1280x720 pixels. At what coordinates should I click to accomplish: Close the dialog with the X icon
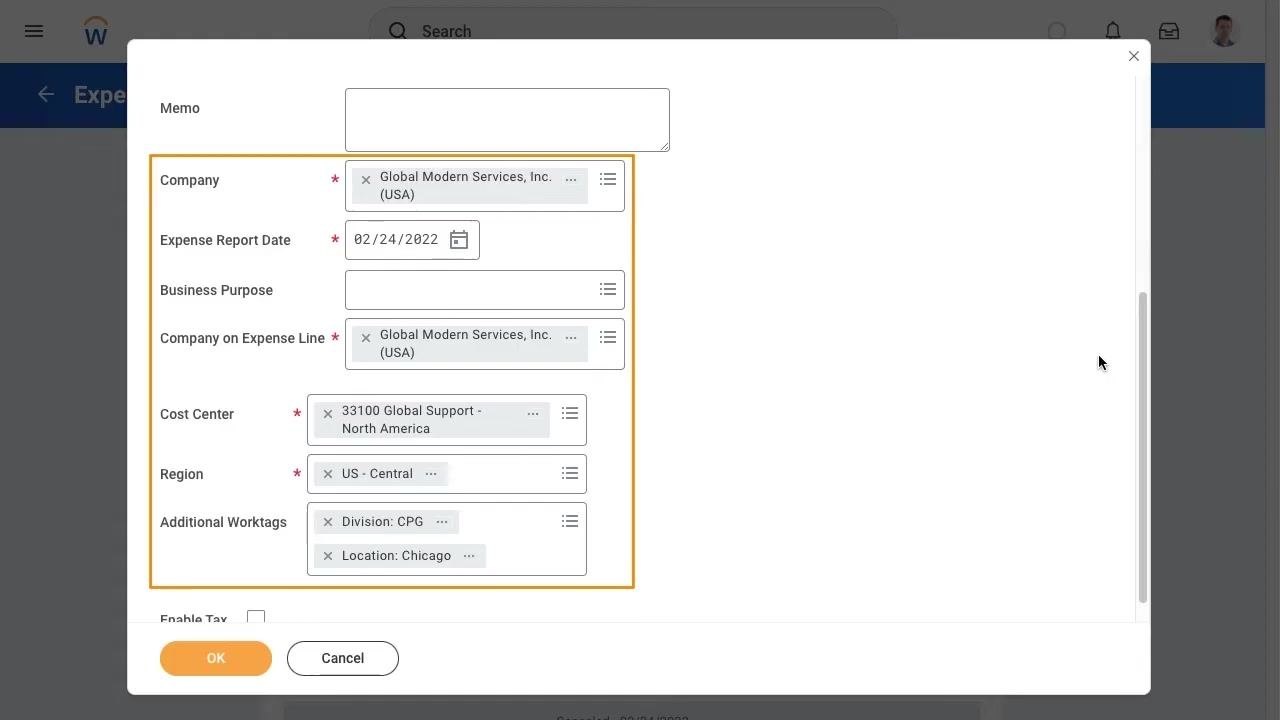pos(1134,56)
